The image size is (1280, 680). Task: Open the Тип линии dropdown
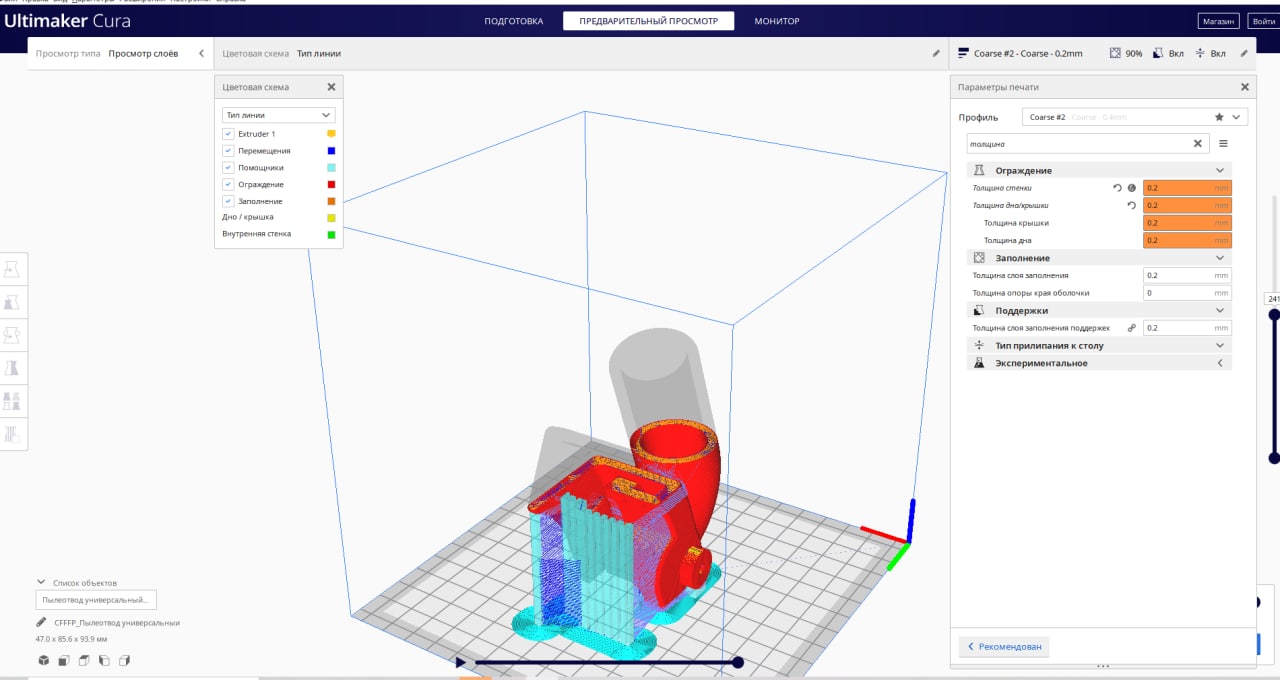(278, 115)
